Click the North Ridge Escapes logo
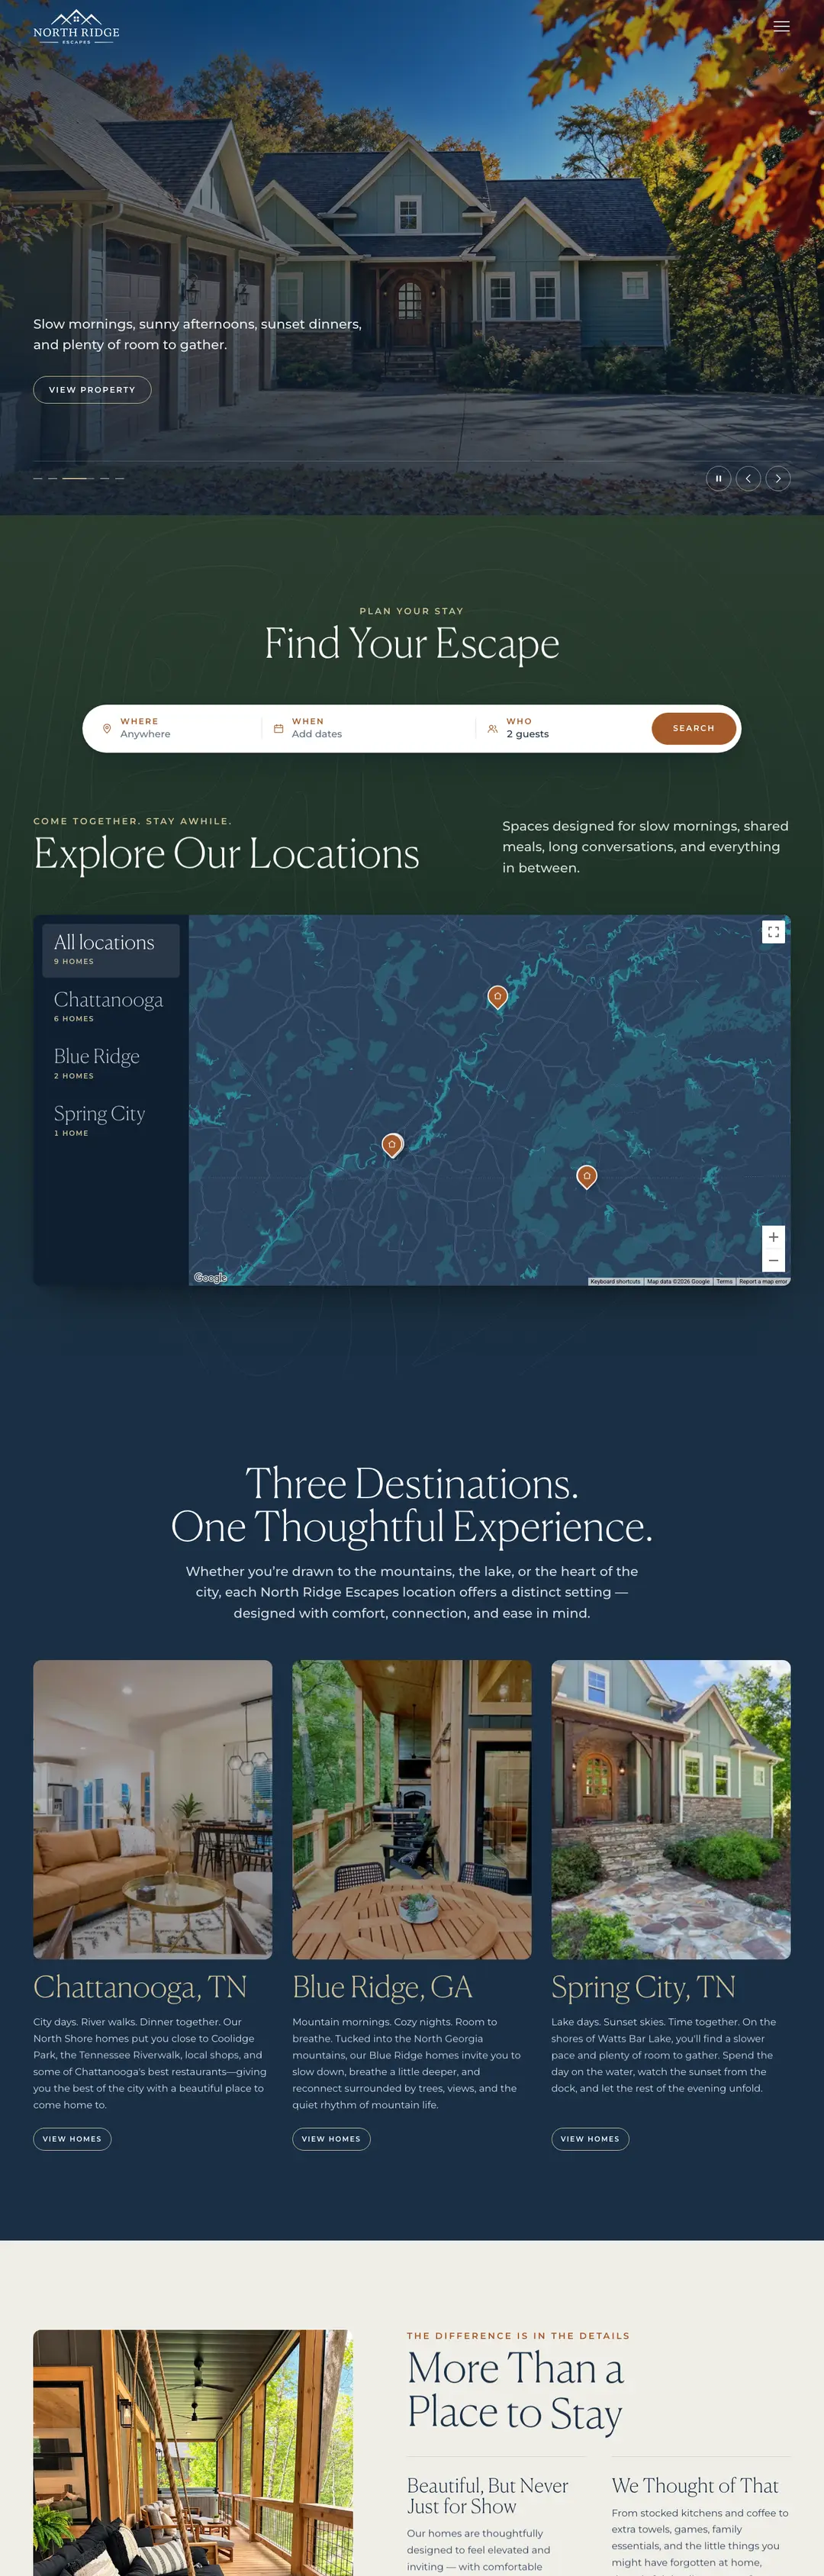This screenshot has width=824, height=2576. pos(76,27)
